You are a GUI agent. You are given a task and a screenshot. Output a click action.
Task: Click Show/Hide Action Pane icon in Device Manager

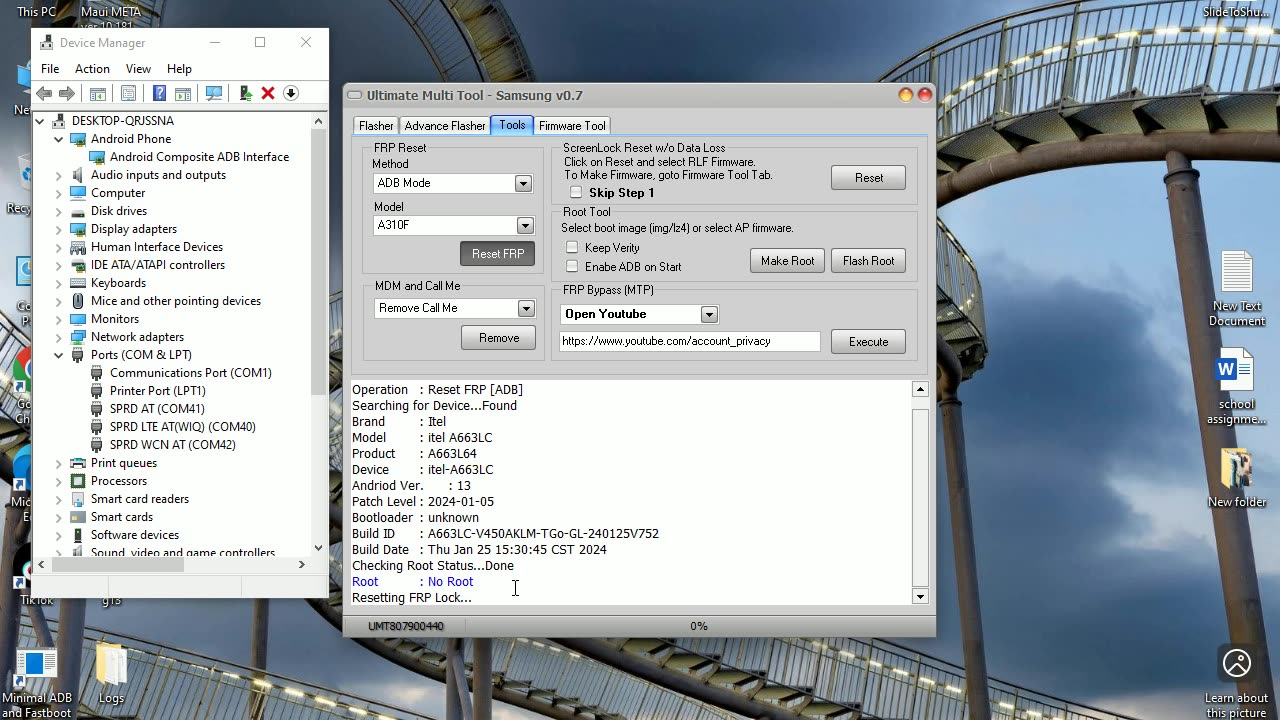[183, 93]
